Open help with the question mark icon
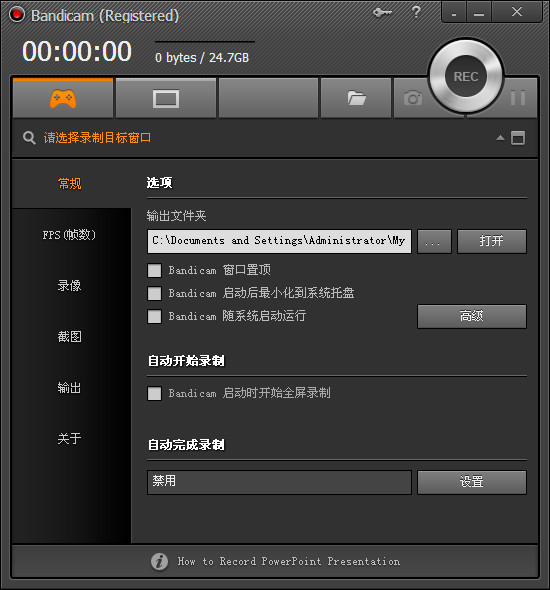This screenshot has width=550, height=590. coord(416,12)
